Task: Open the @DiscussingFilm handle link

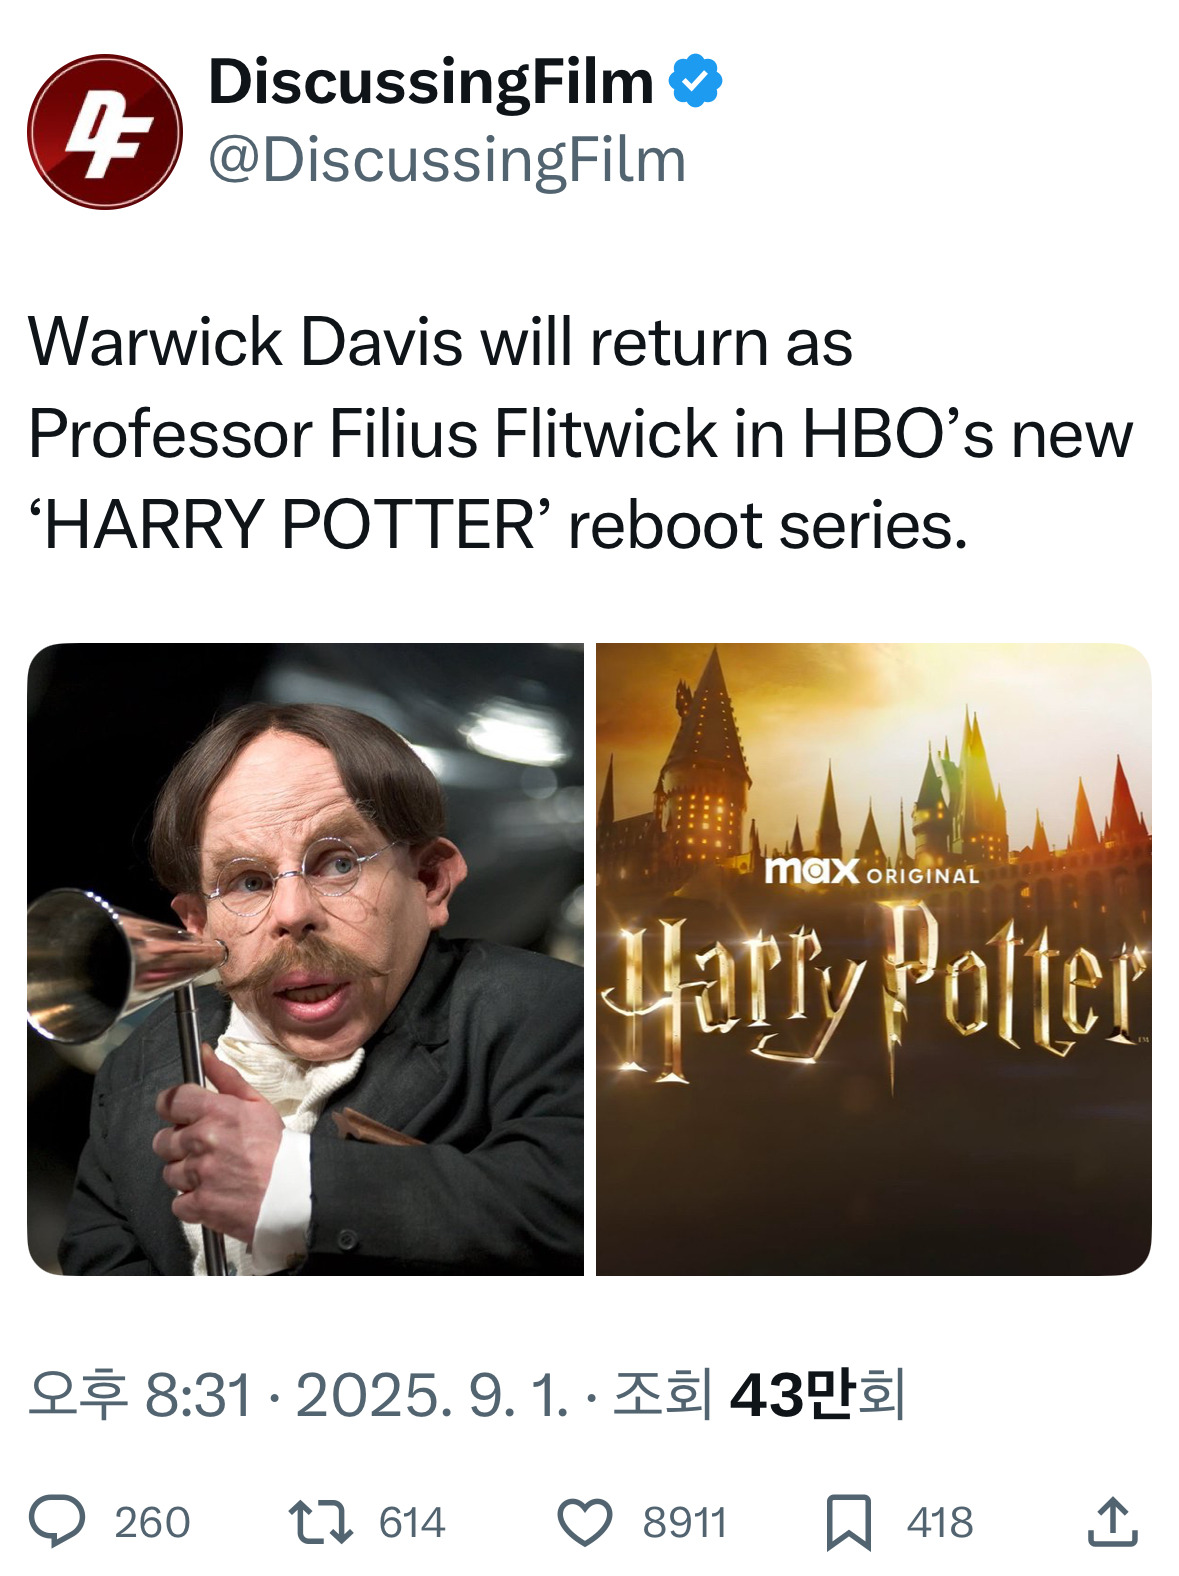Action: [x=447, y=160]
